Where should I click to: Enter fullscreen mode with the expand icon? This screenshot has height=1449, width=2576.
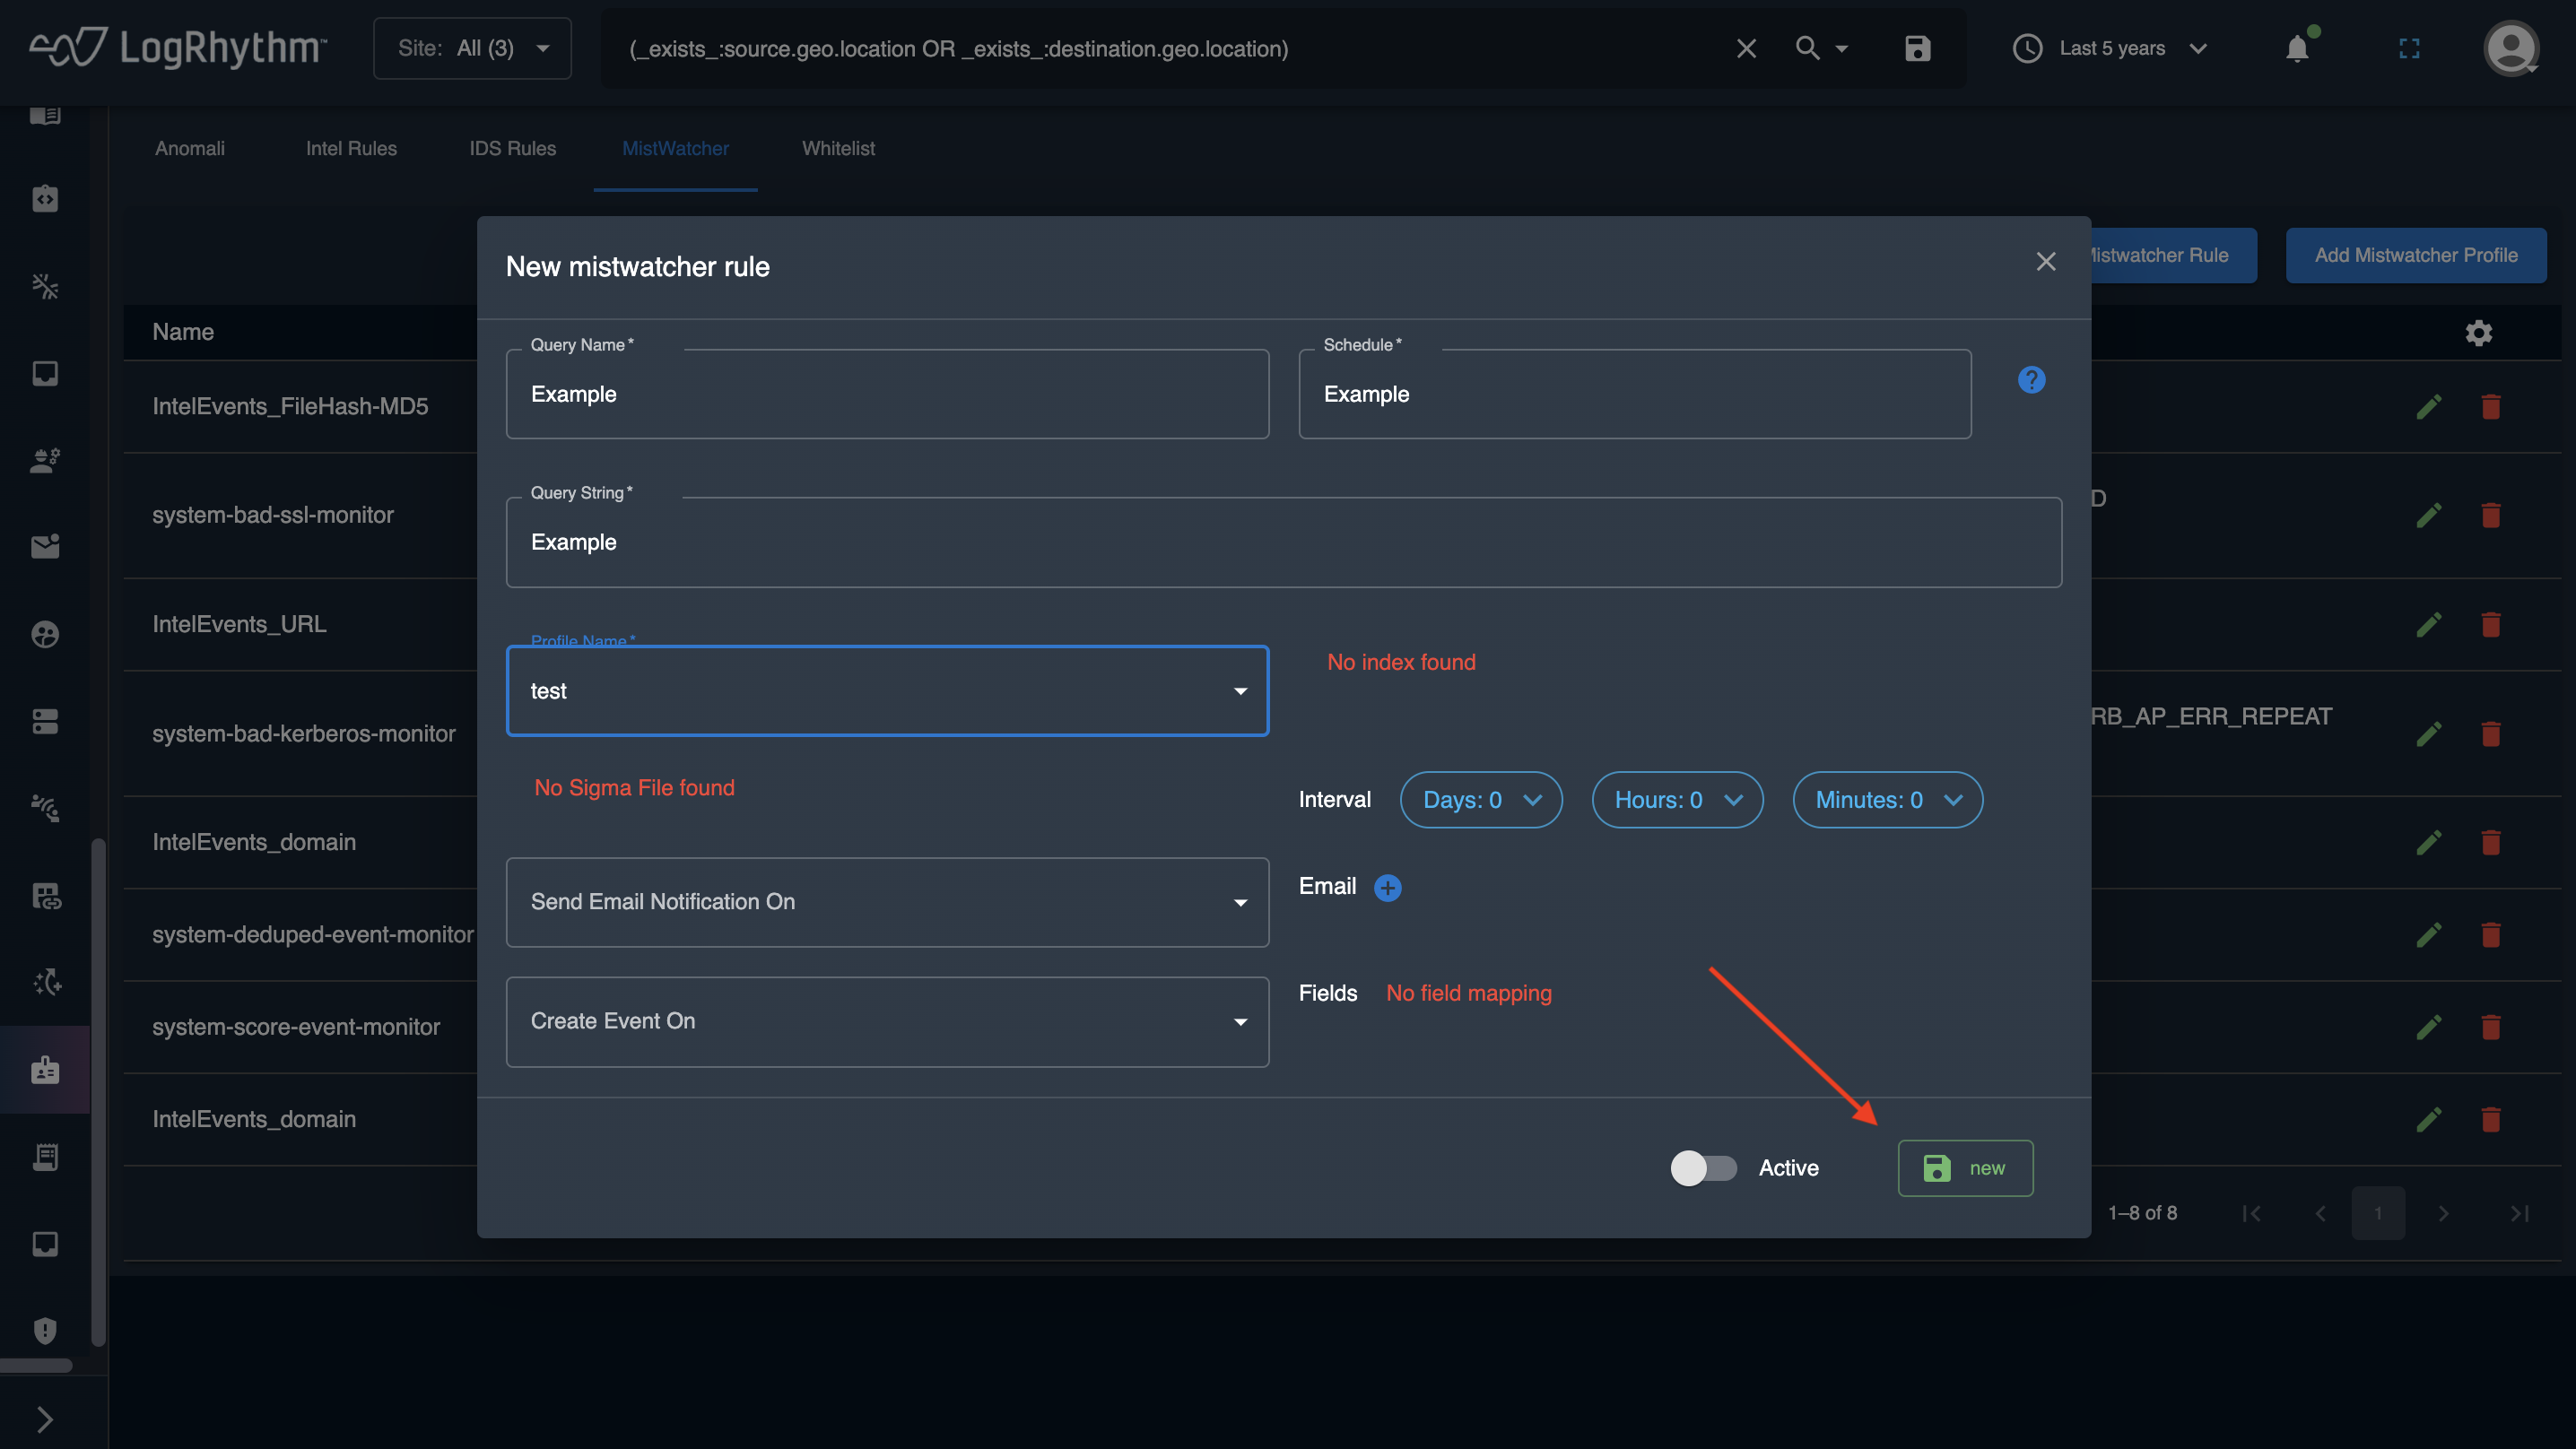[2409, 48]
